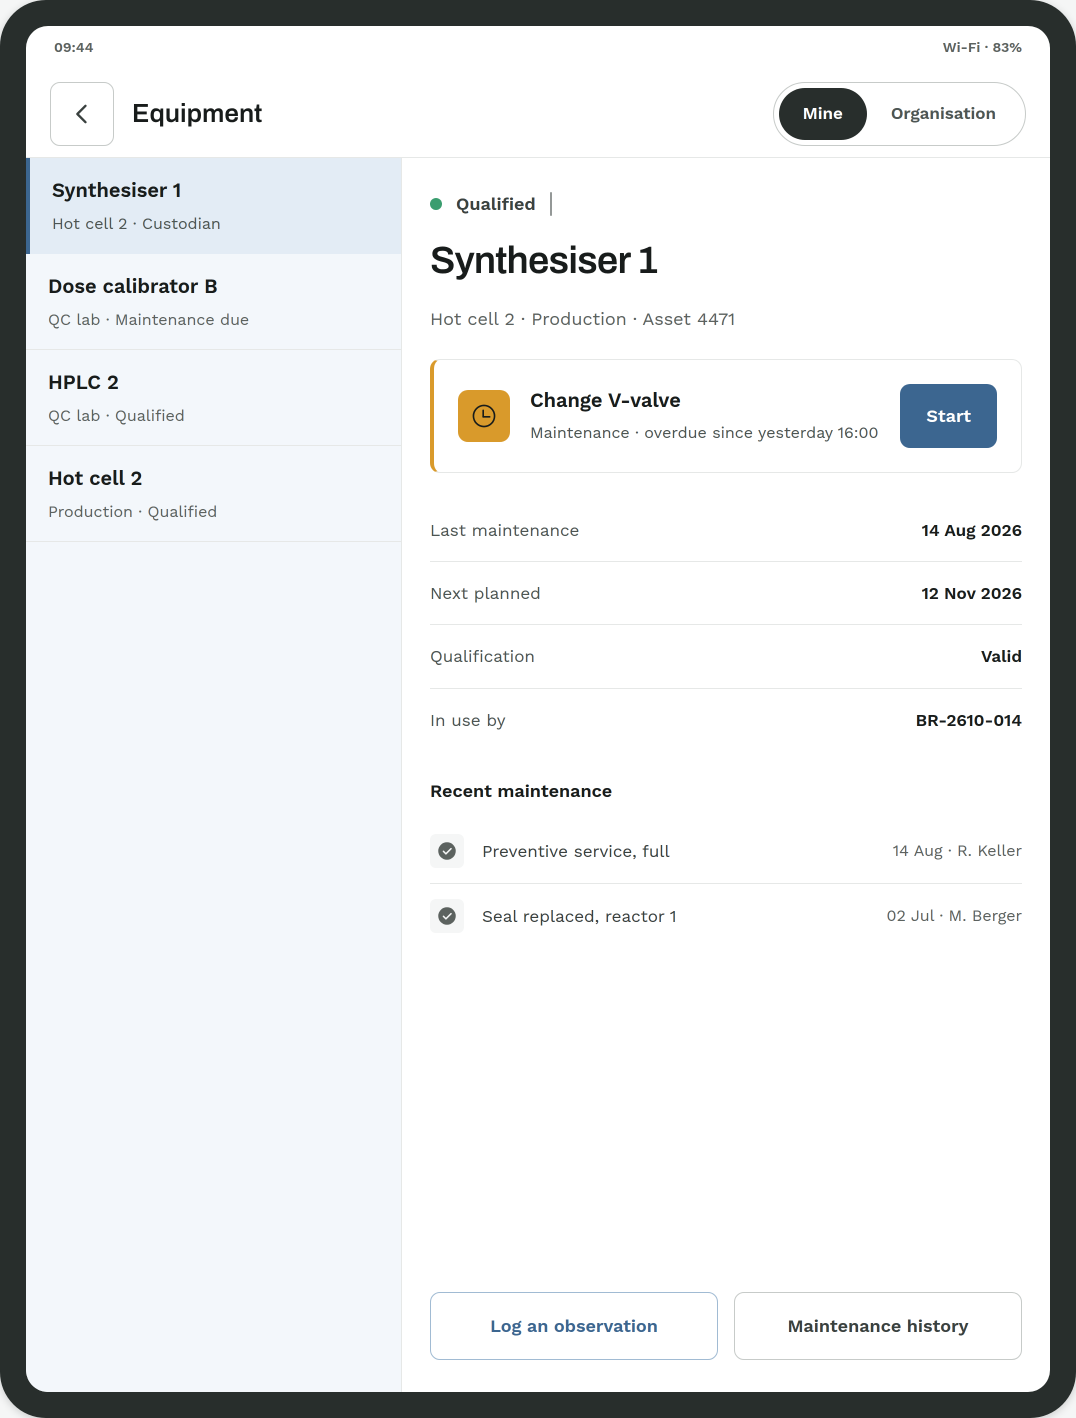Click the orange clock maintenance icon
Image resolution: width=1076 pixels, height=1418 pixels.
click(484, 416)
